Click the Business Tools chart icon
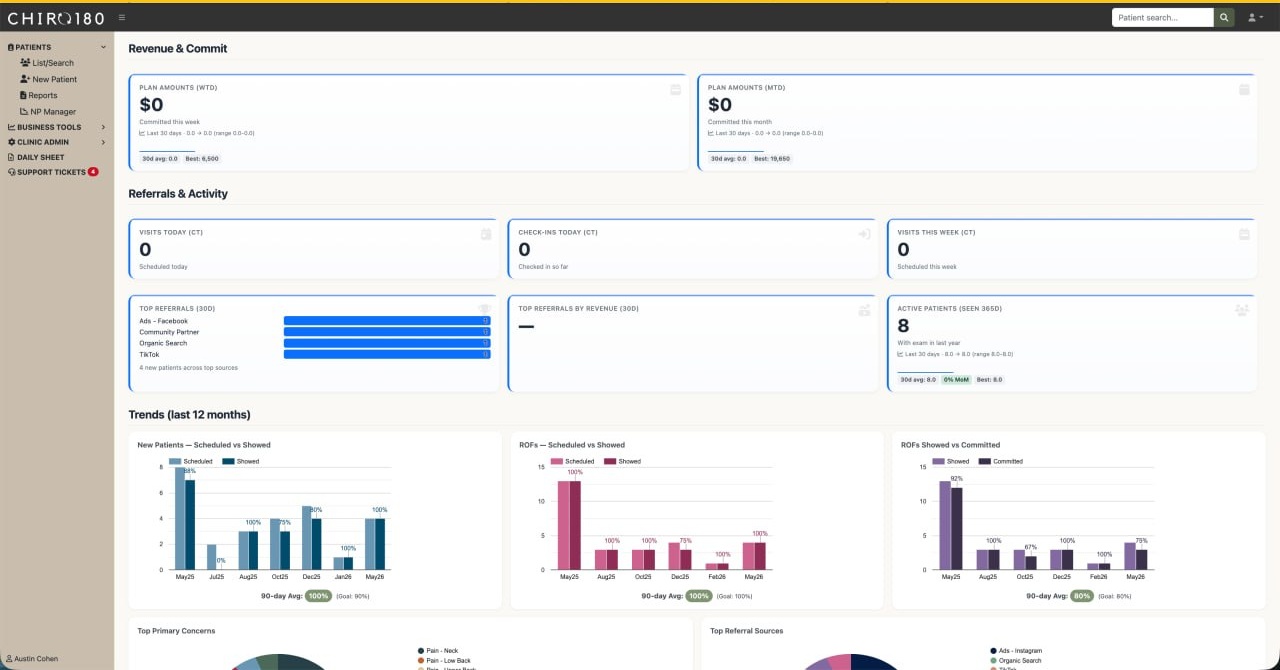Image resolution: width=1280 pixels, height=670 pixels. 11,127
